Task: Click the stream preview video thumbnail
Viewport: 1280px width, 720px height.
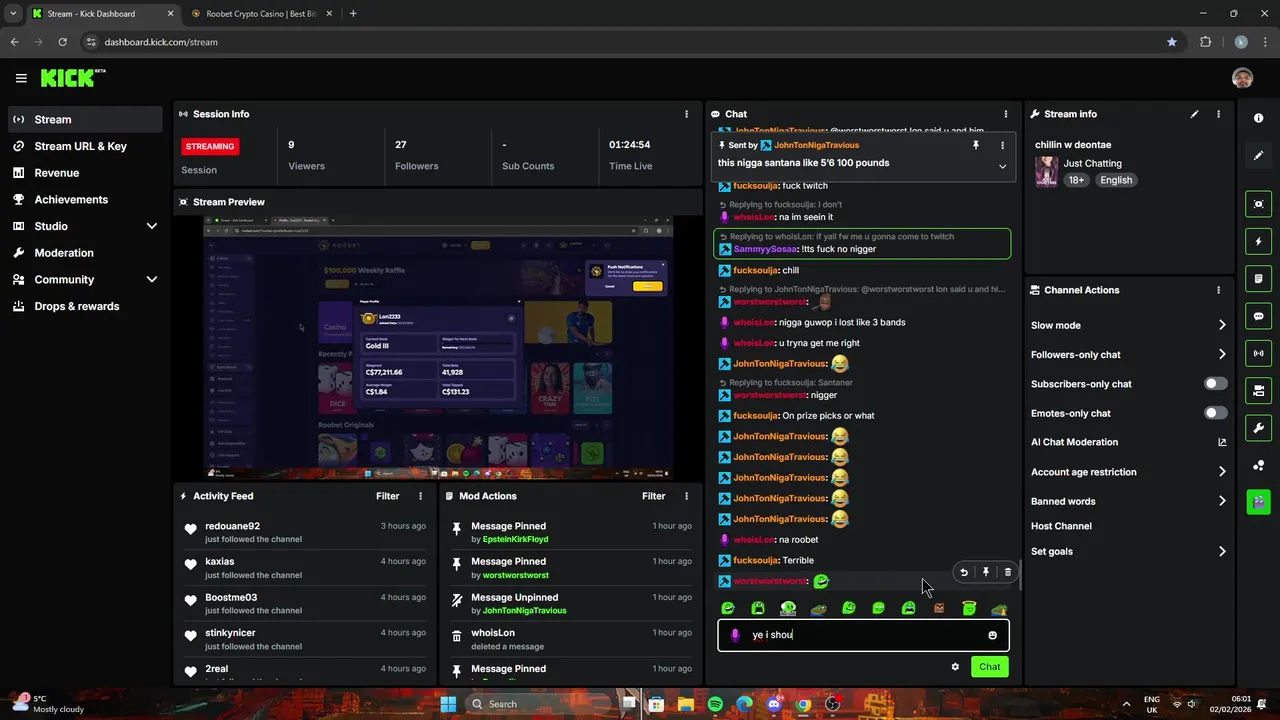Action: (438, 348)
